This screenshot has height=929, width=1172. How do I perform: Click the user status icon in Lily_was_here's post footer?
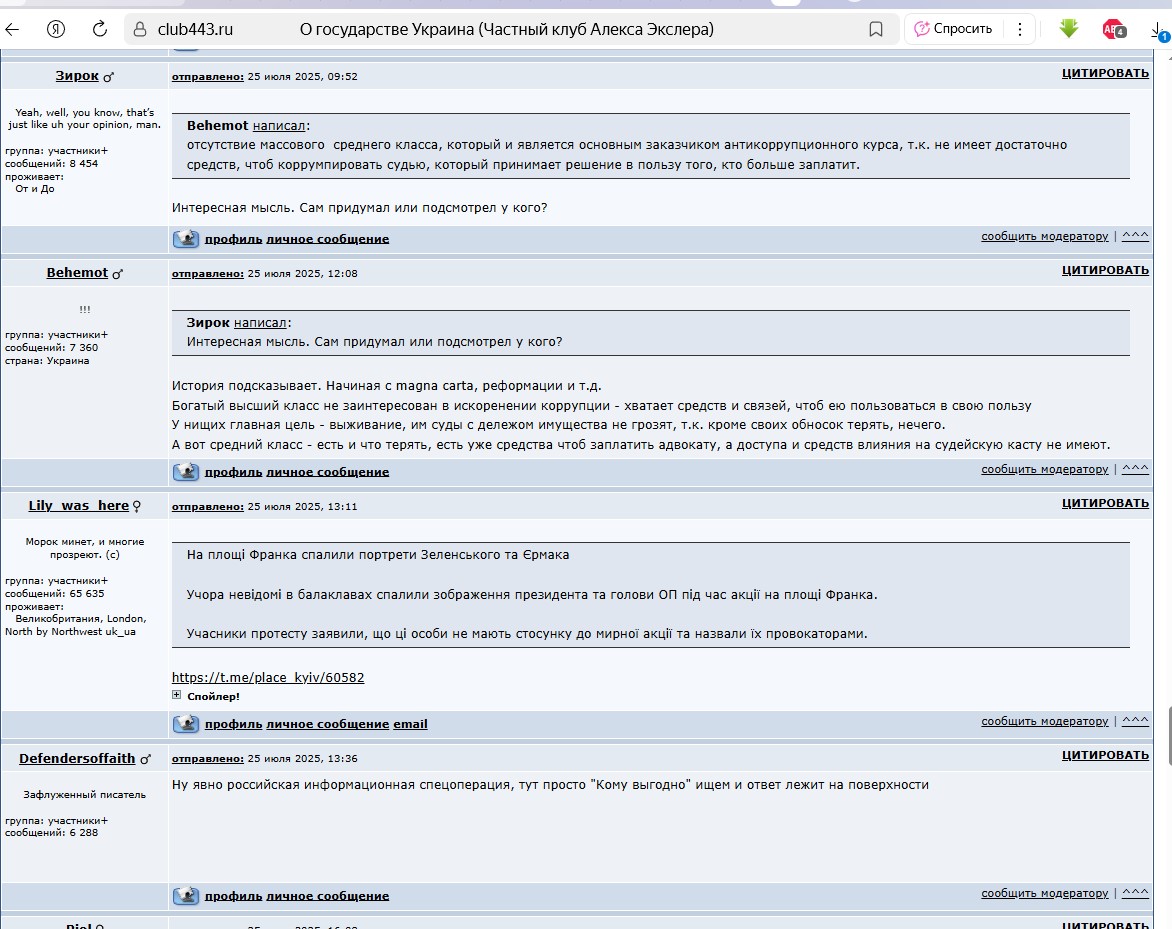click(x=186, y=724)
